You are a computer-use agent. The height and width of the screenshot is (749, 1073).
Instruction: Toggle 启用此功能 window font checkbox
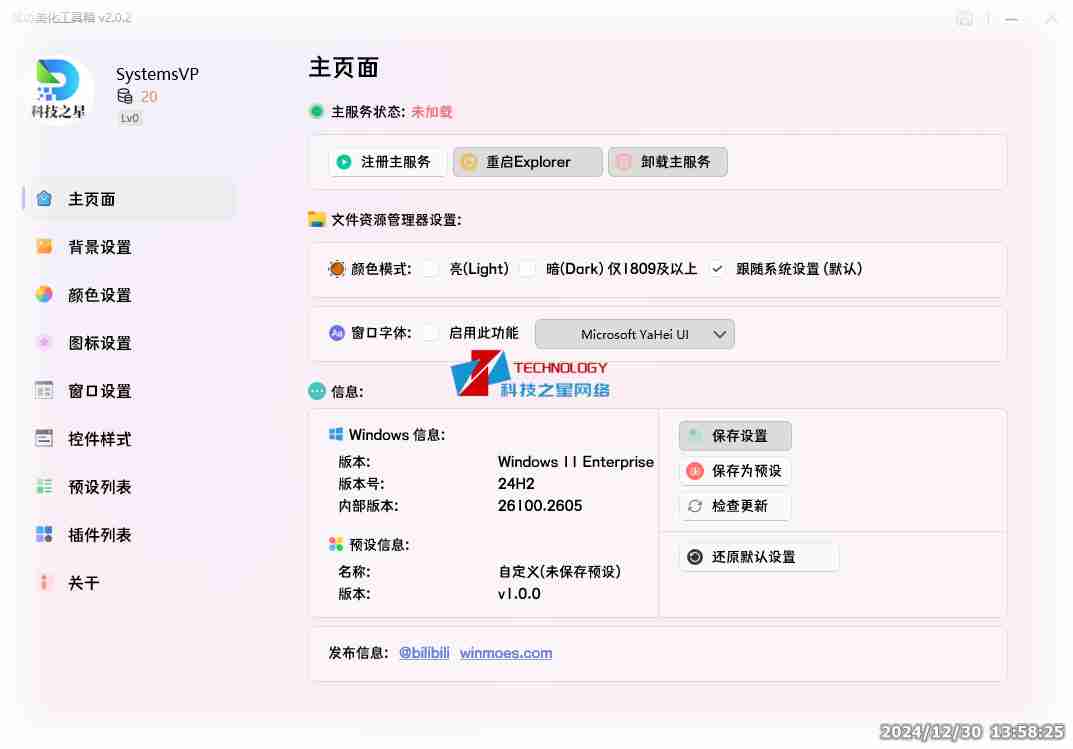(x=430, y=333)
